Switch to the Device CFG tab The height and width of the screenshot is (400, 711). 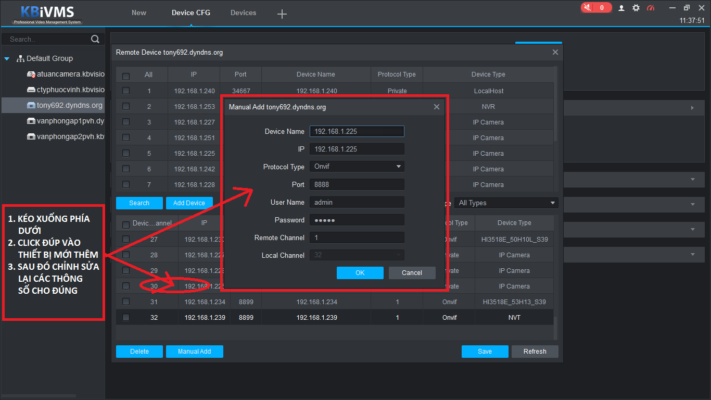[191, 13]
